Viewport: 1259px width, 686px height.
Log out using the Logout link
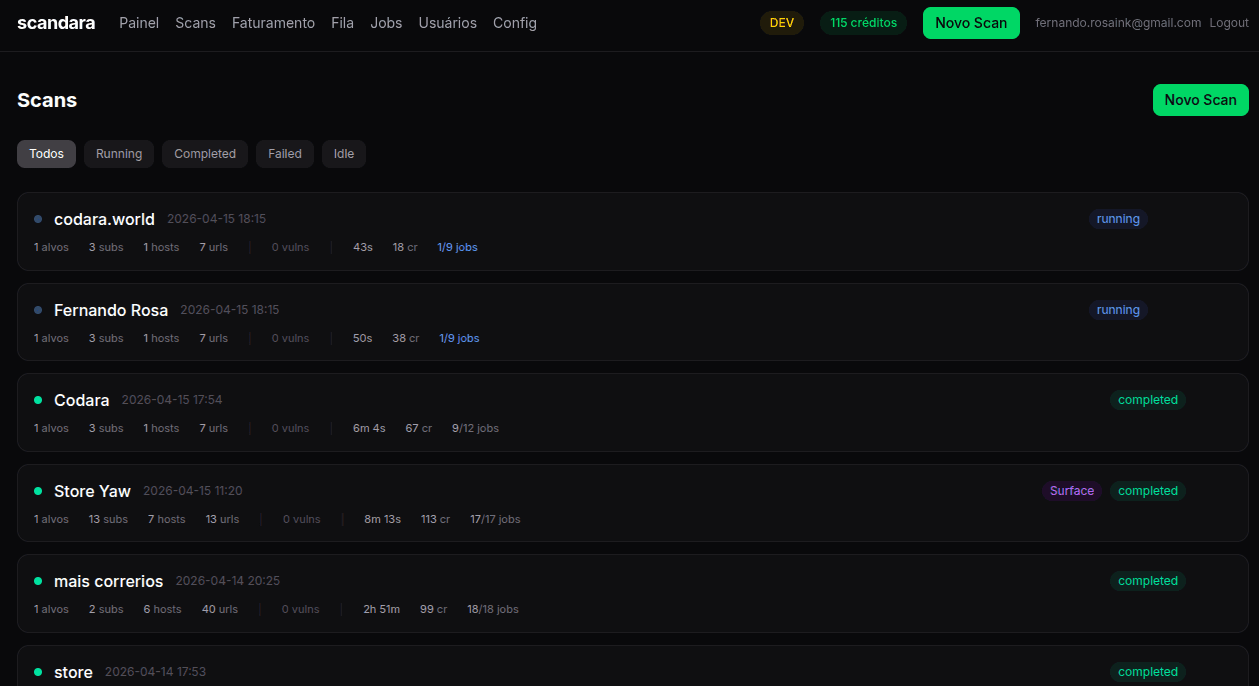pos(1228,23)
